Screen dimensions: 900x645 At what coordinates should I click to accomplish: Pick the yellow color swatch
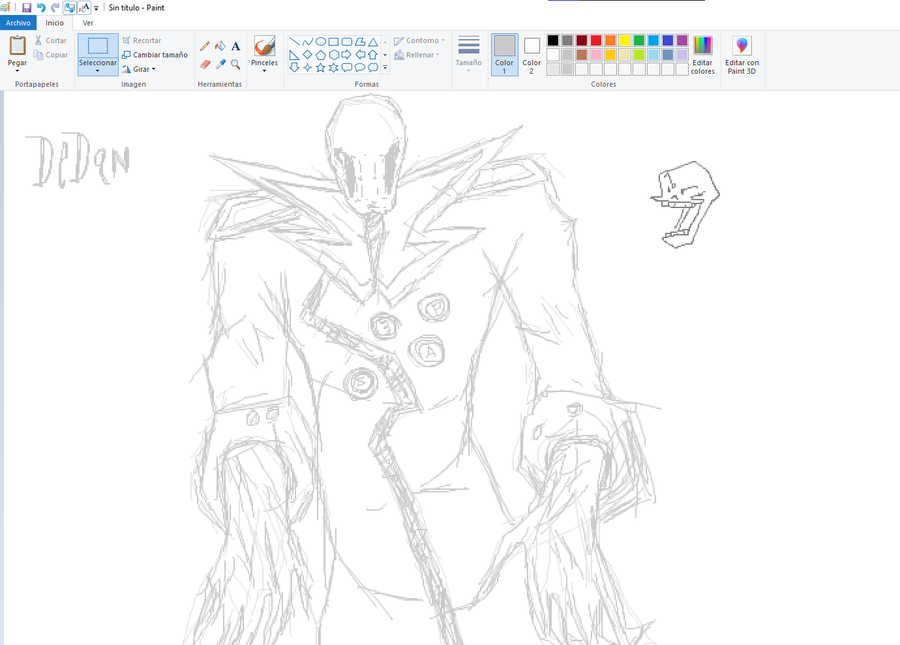click(x=624, y=40)
